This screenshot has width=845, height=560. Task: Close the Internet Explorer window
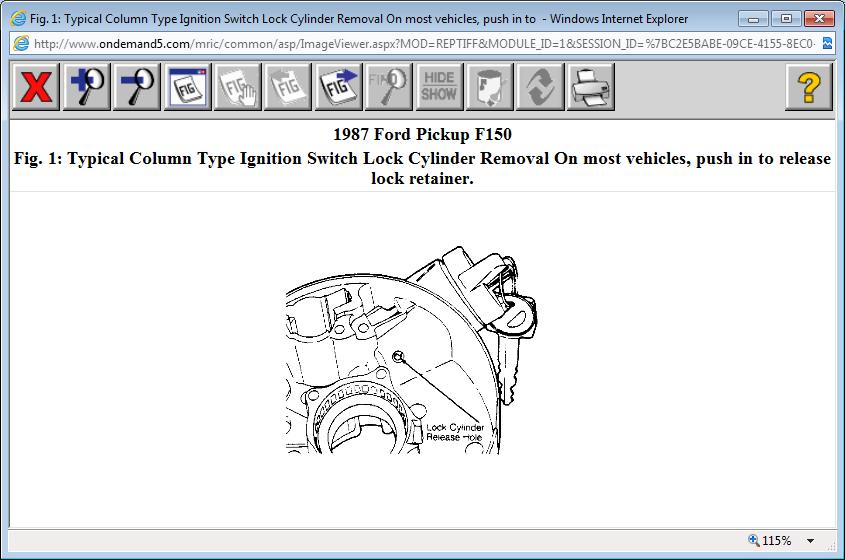[819, 19]
